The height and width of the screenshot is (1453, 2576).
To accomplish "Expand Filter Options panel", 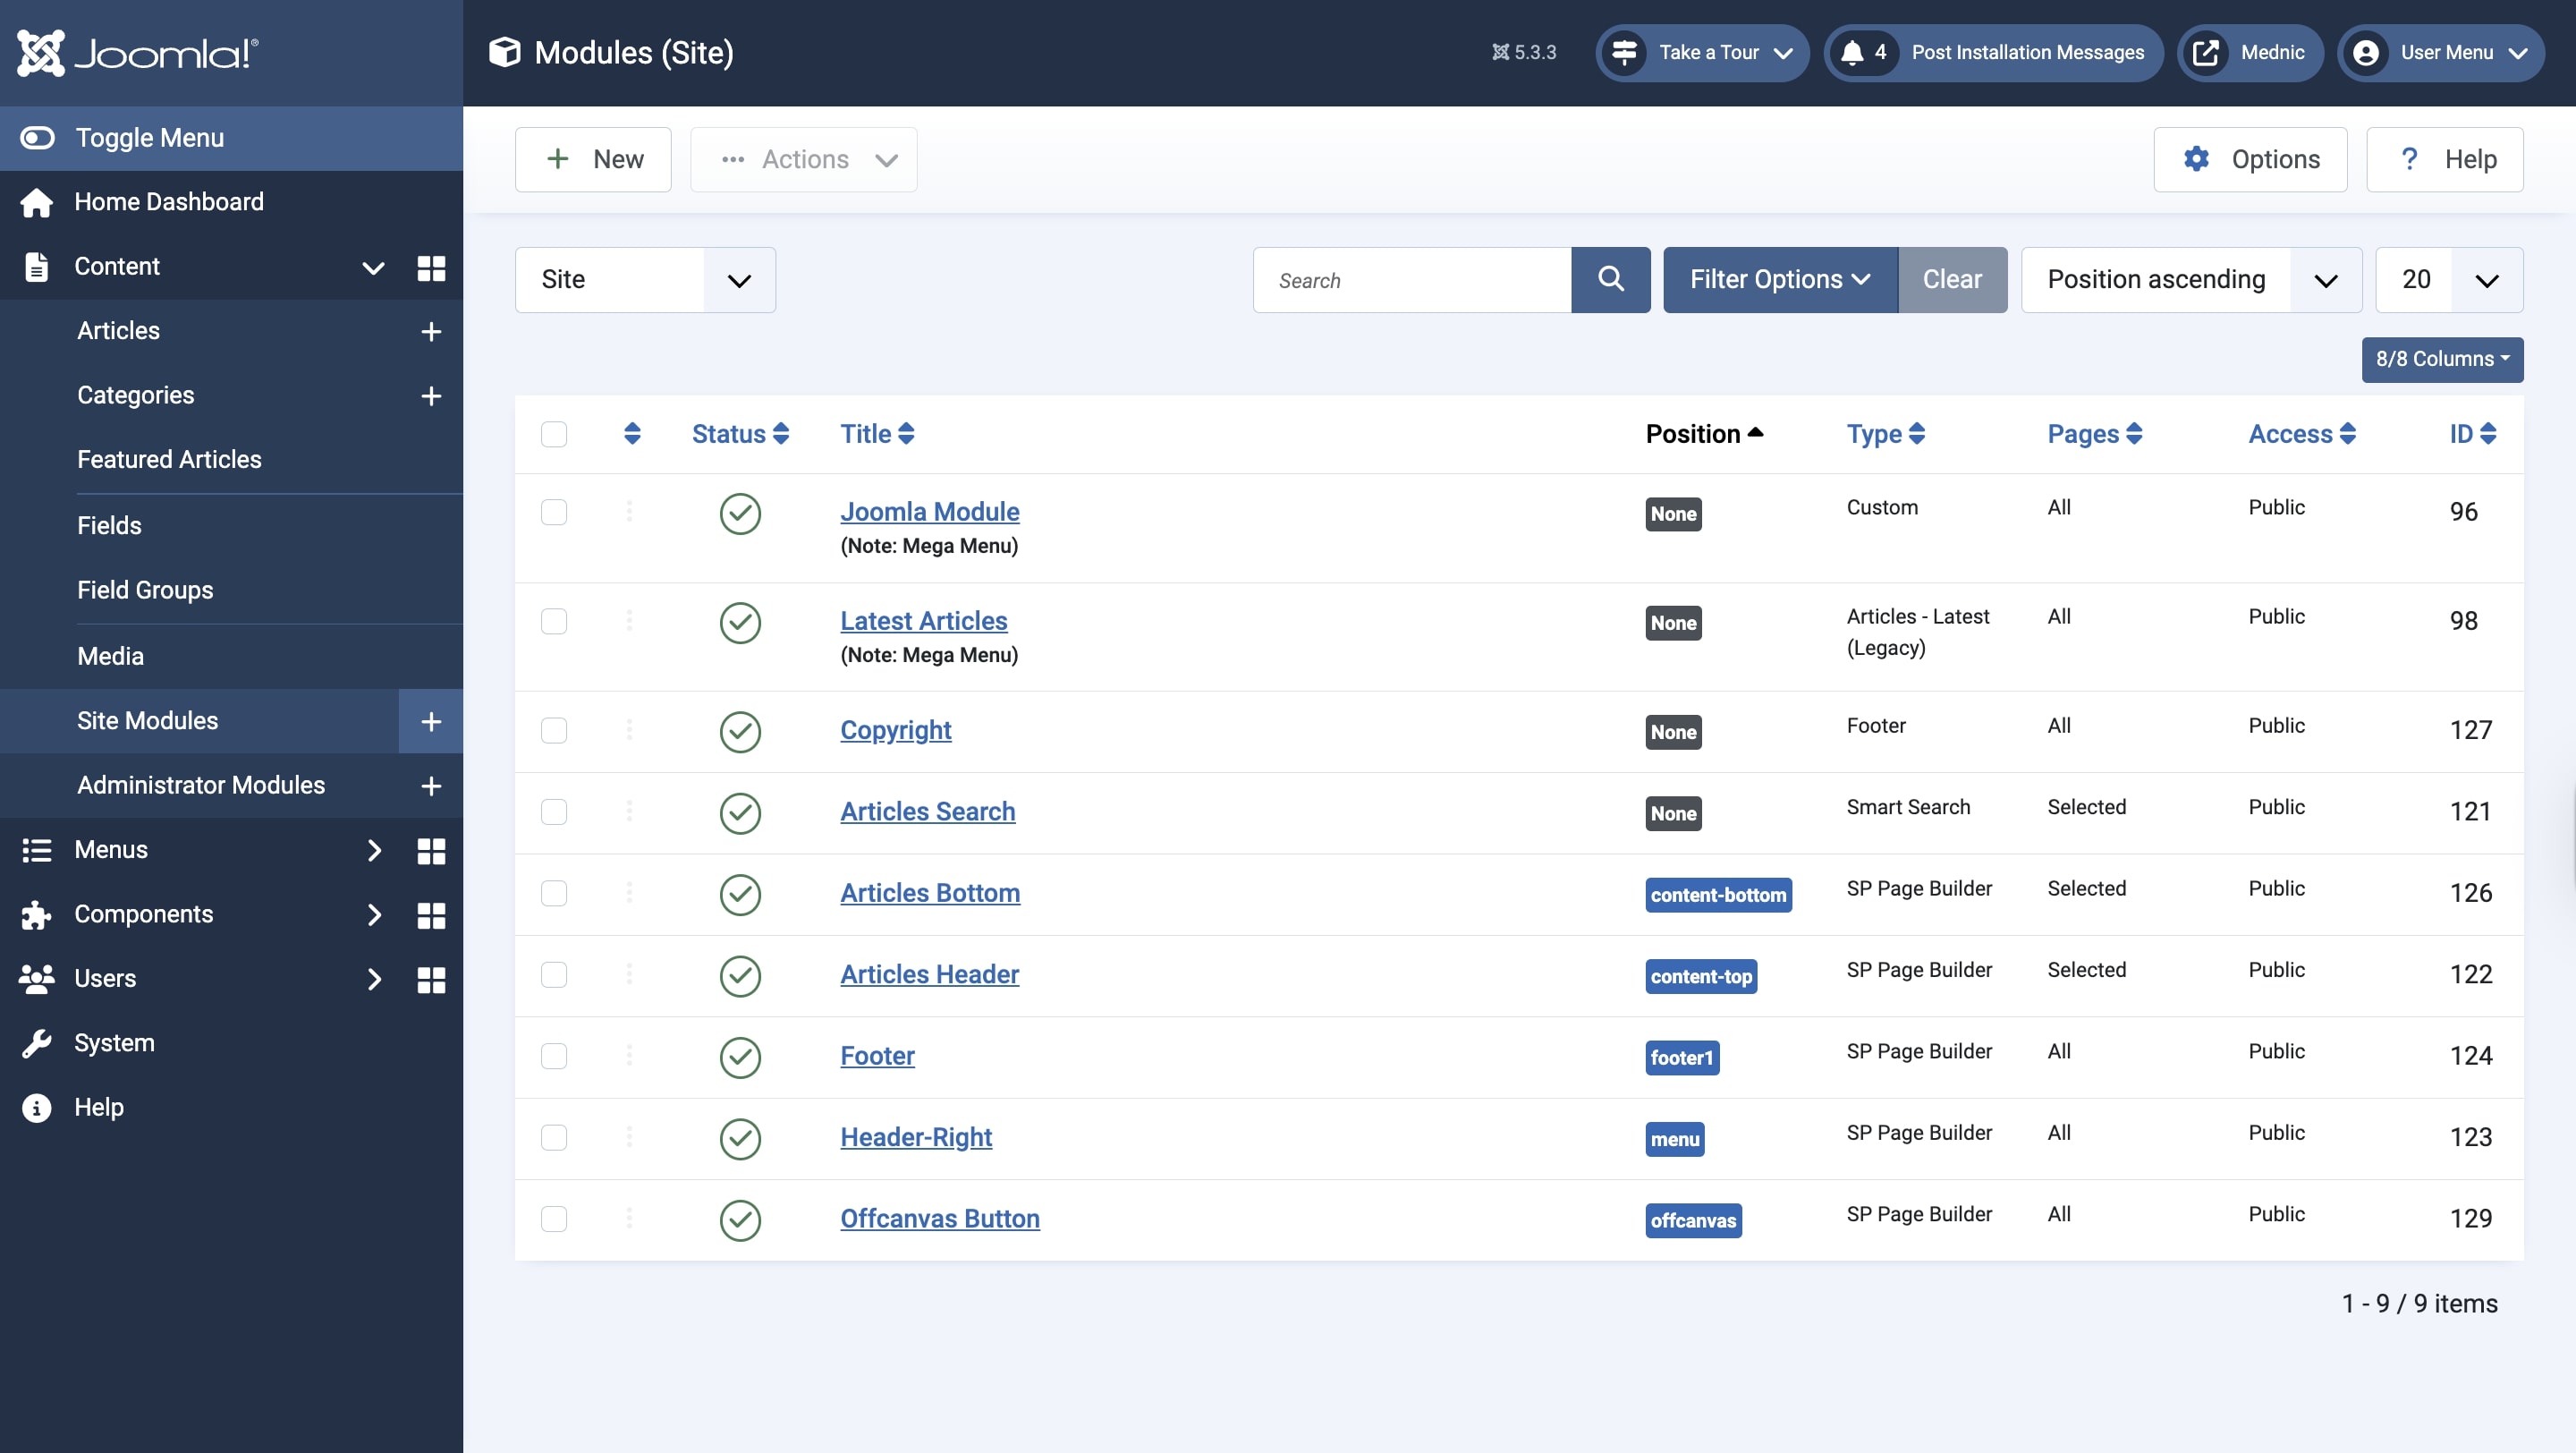I will pyautogui.click(x=1779, y=279).
